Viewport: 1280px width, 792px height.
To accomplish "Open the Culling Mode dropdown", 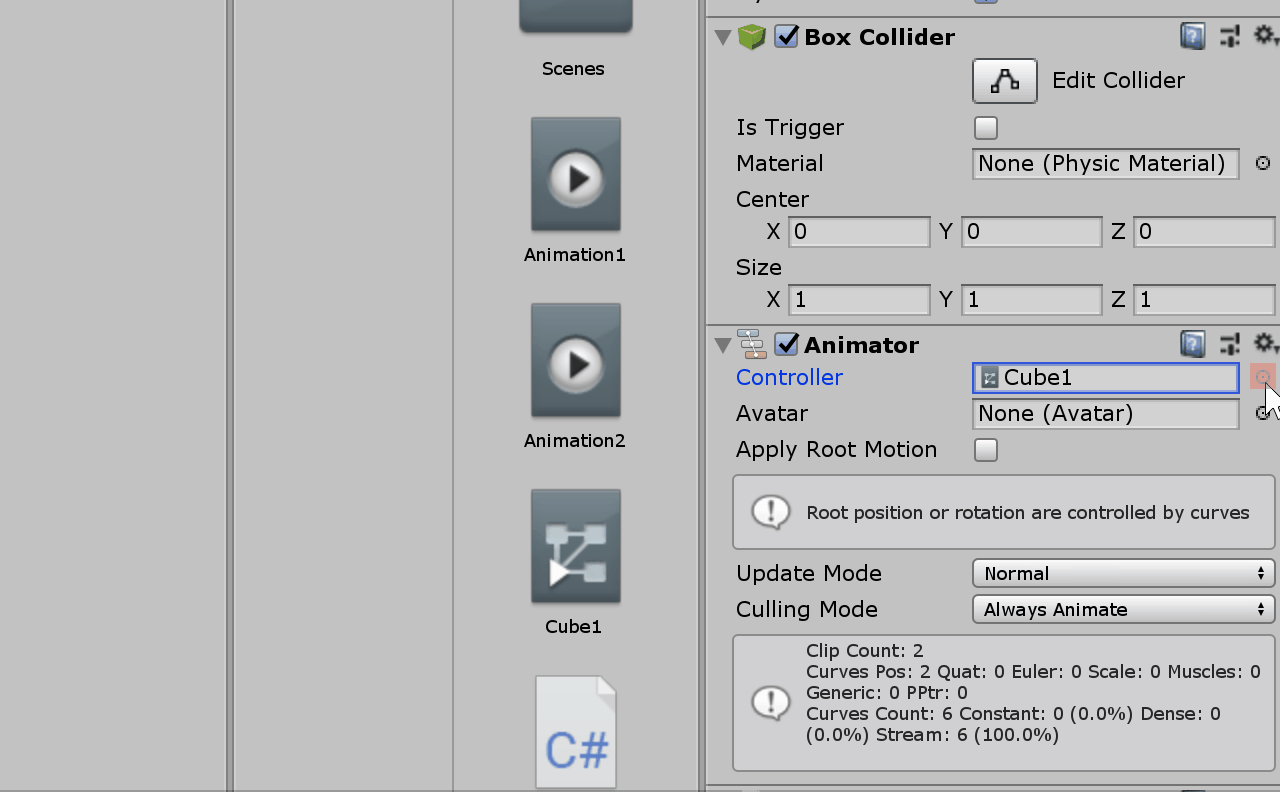I will click(x=1123, y=609).
